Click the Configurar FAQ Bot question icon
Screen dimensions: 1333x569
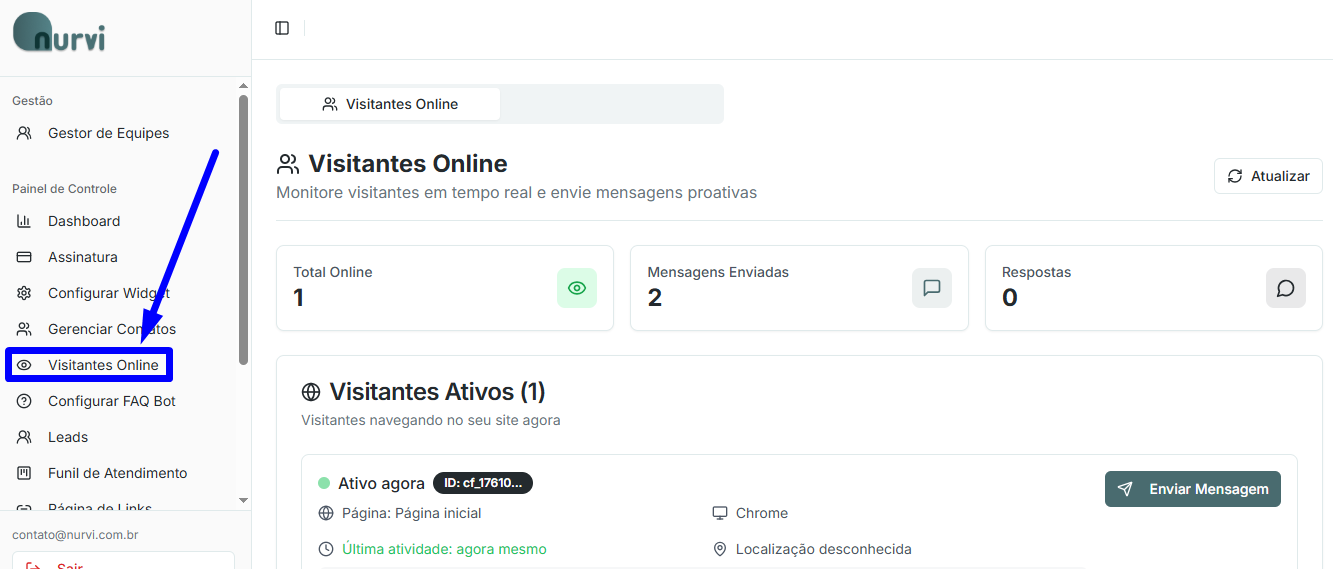(x=25, y=401)
